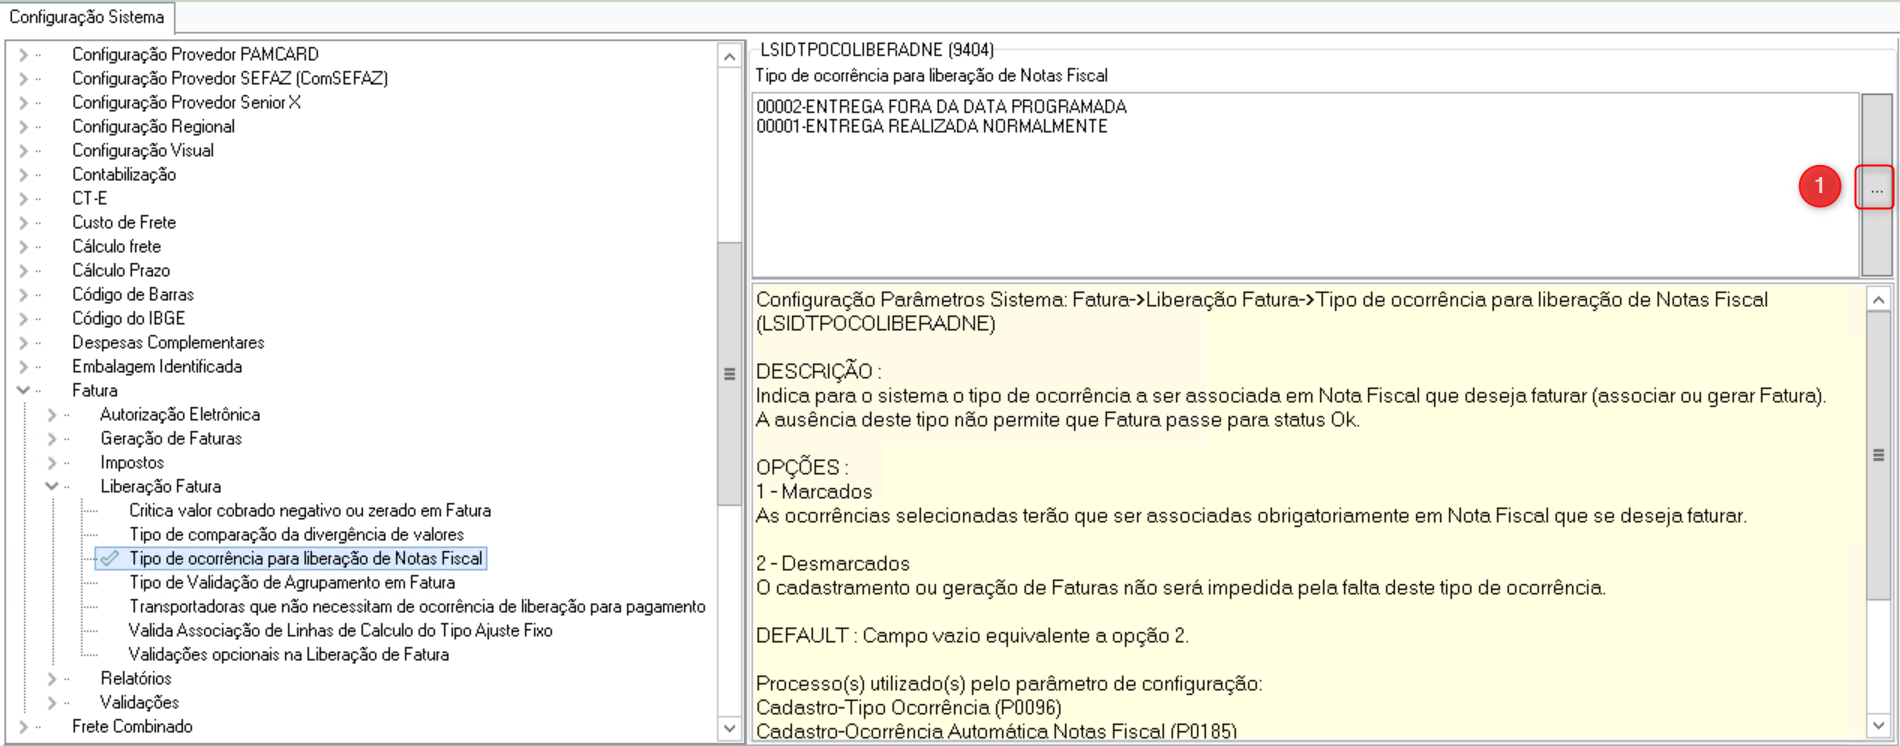Screen dimensions: 1900x746
Task: Open Tipo de Validação de Agrupamento em Fatura
Action: coord(292,582)
